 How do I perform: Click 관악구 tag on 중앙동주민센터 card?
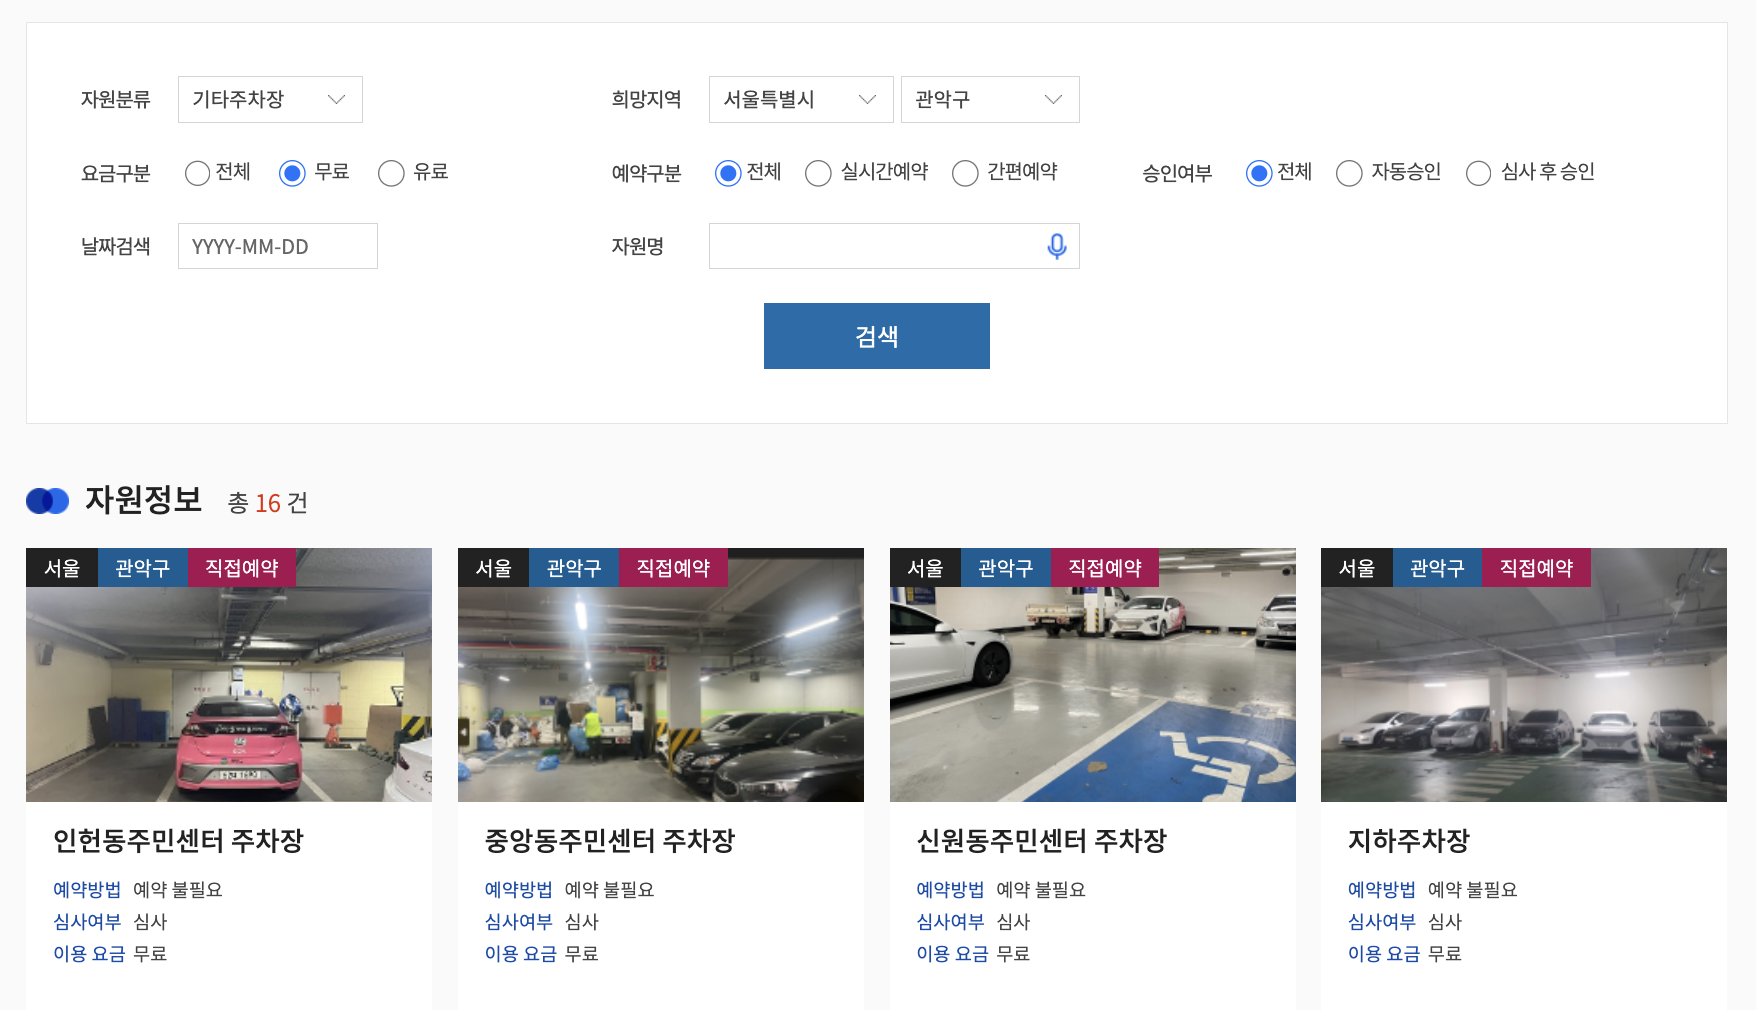click(x=574, y=568)
